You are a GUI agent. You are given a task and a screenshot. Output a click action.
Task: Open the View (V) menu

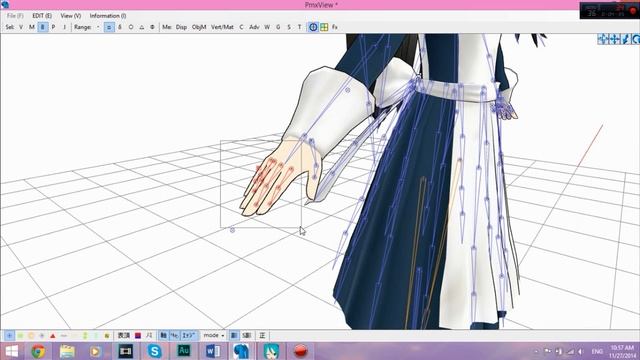[71, 16]
